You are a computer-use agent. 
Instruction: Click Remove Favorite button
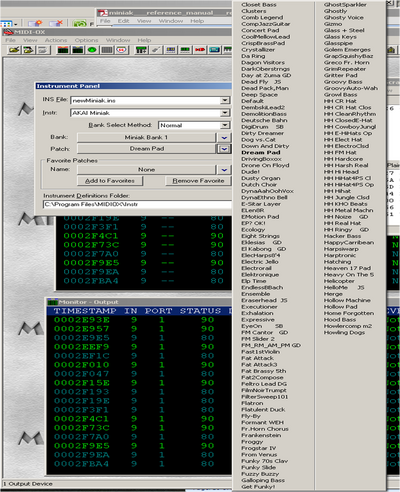click(198, 181)
